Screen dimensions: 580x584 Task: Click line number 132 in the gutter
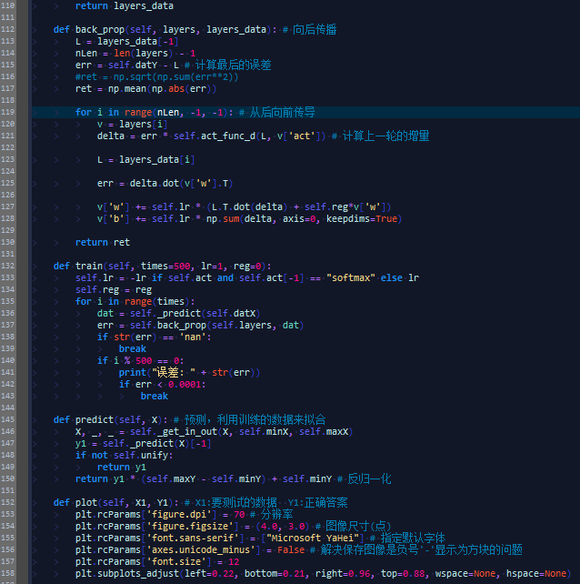pyautogui.click(x=8, y=266)
